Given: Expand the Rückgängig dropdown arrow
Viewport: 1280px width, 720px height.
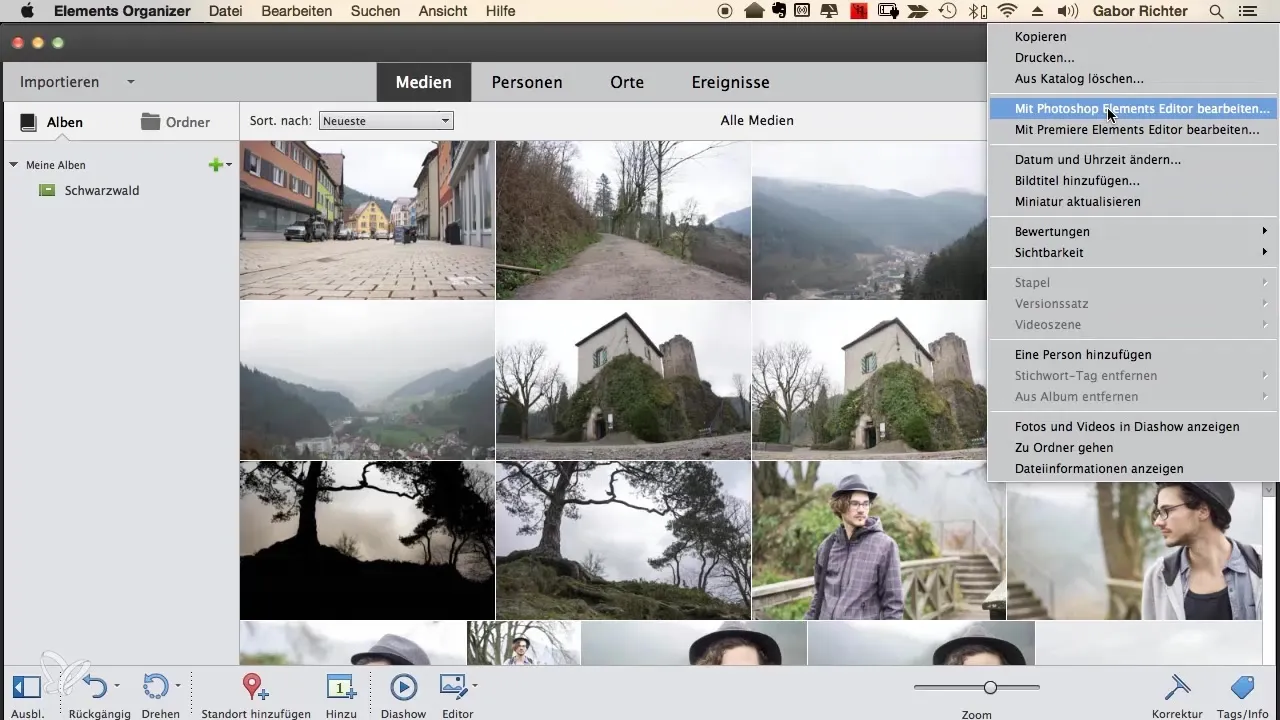Looking at the screenshot, I should pyautogui.click(x=117, y=686).
